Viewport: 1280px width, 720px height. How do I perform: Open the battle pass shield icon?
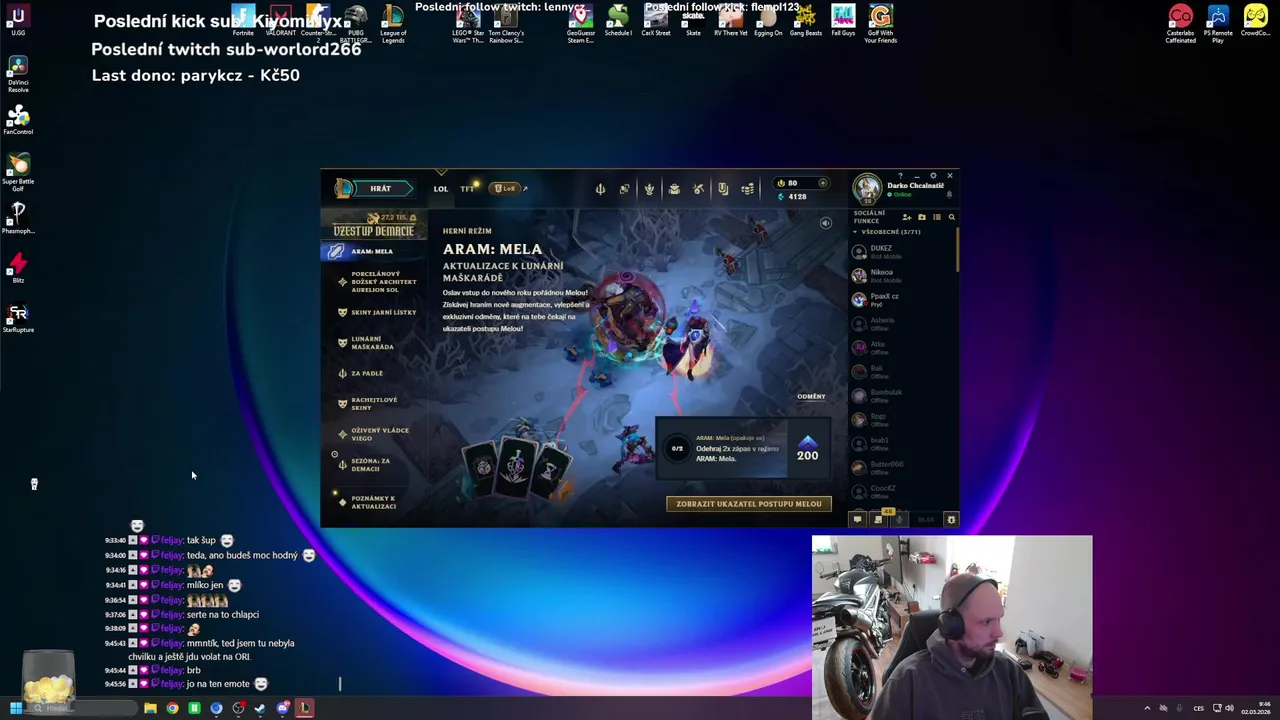pos(723,189)
